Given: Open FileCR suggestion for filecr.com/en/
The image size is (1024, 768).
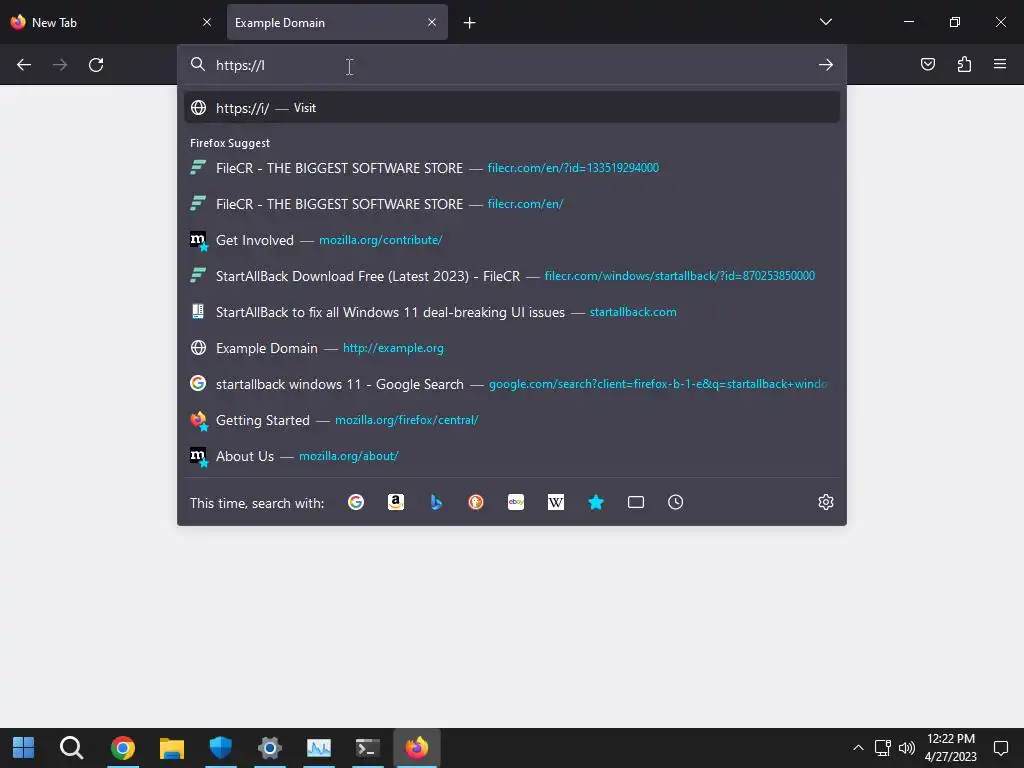Looking at the screenshot, I should click(511, 204).
